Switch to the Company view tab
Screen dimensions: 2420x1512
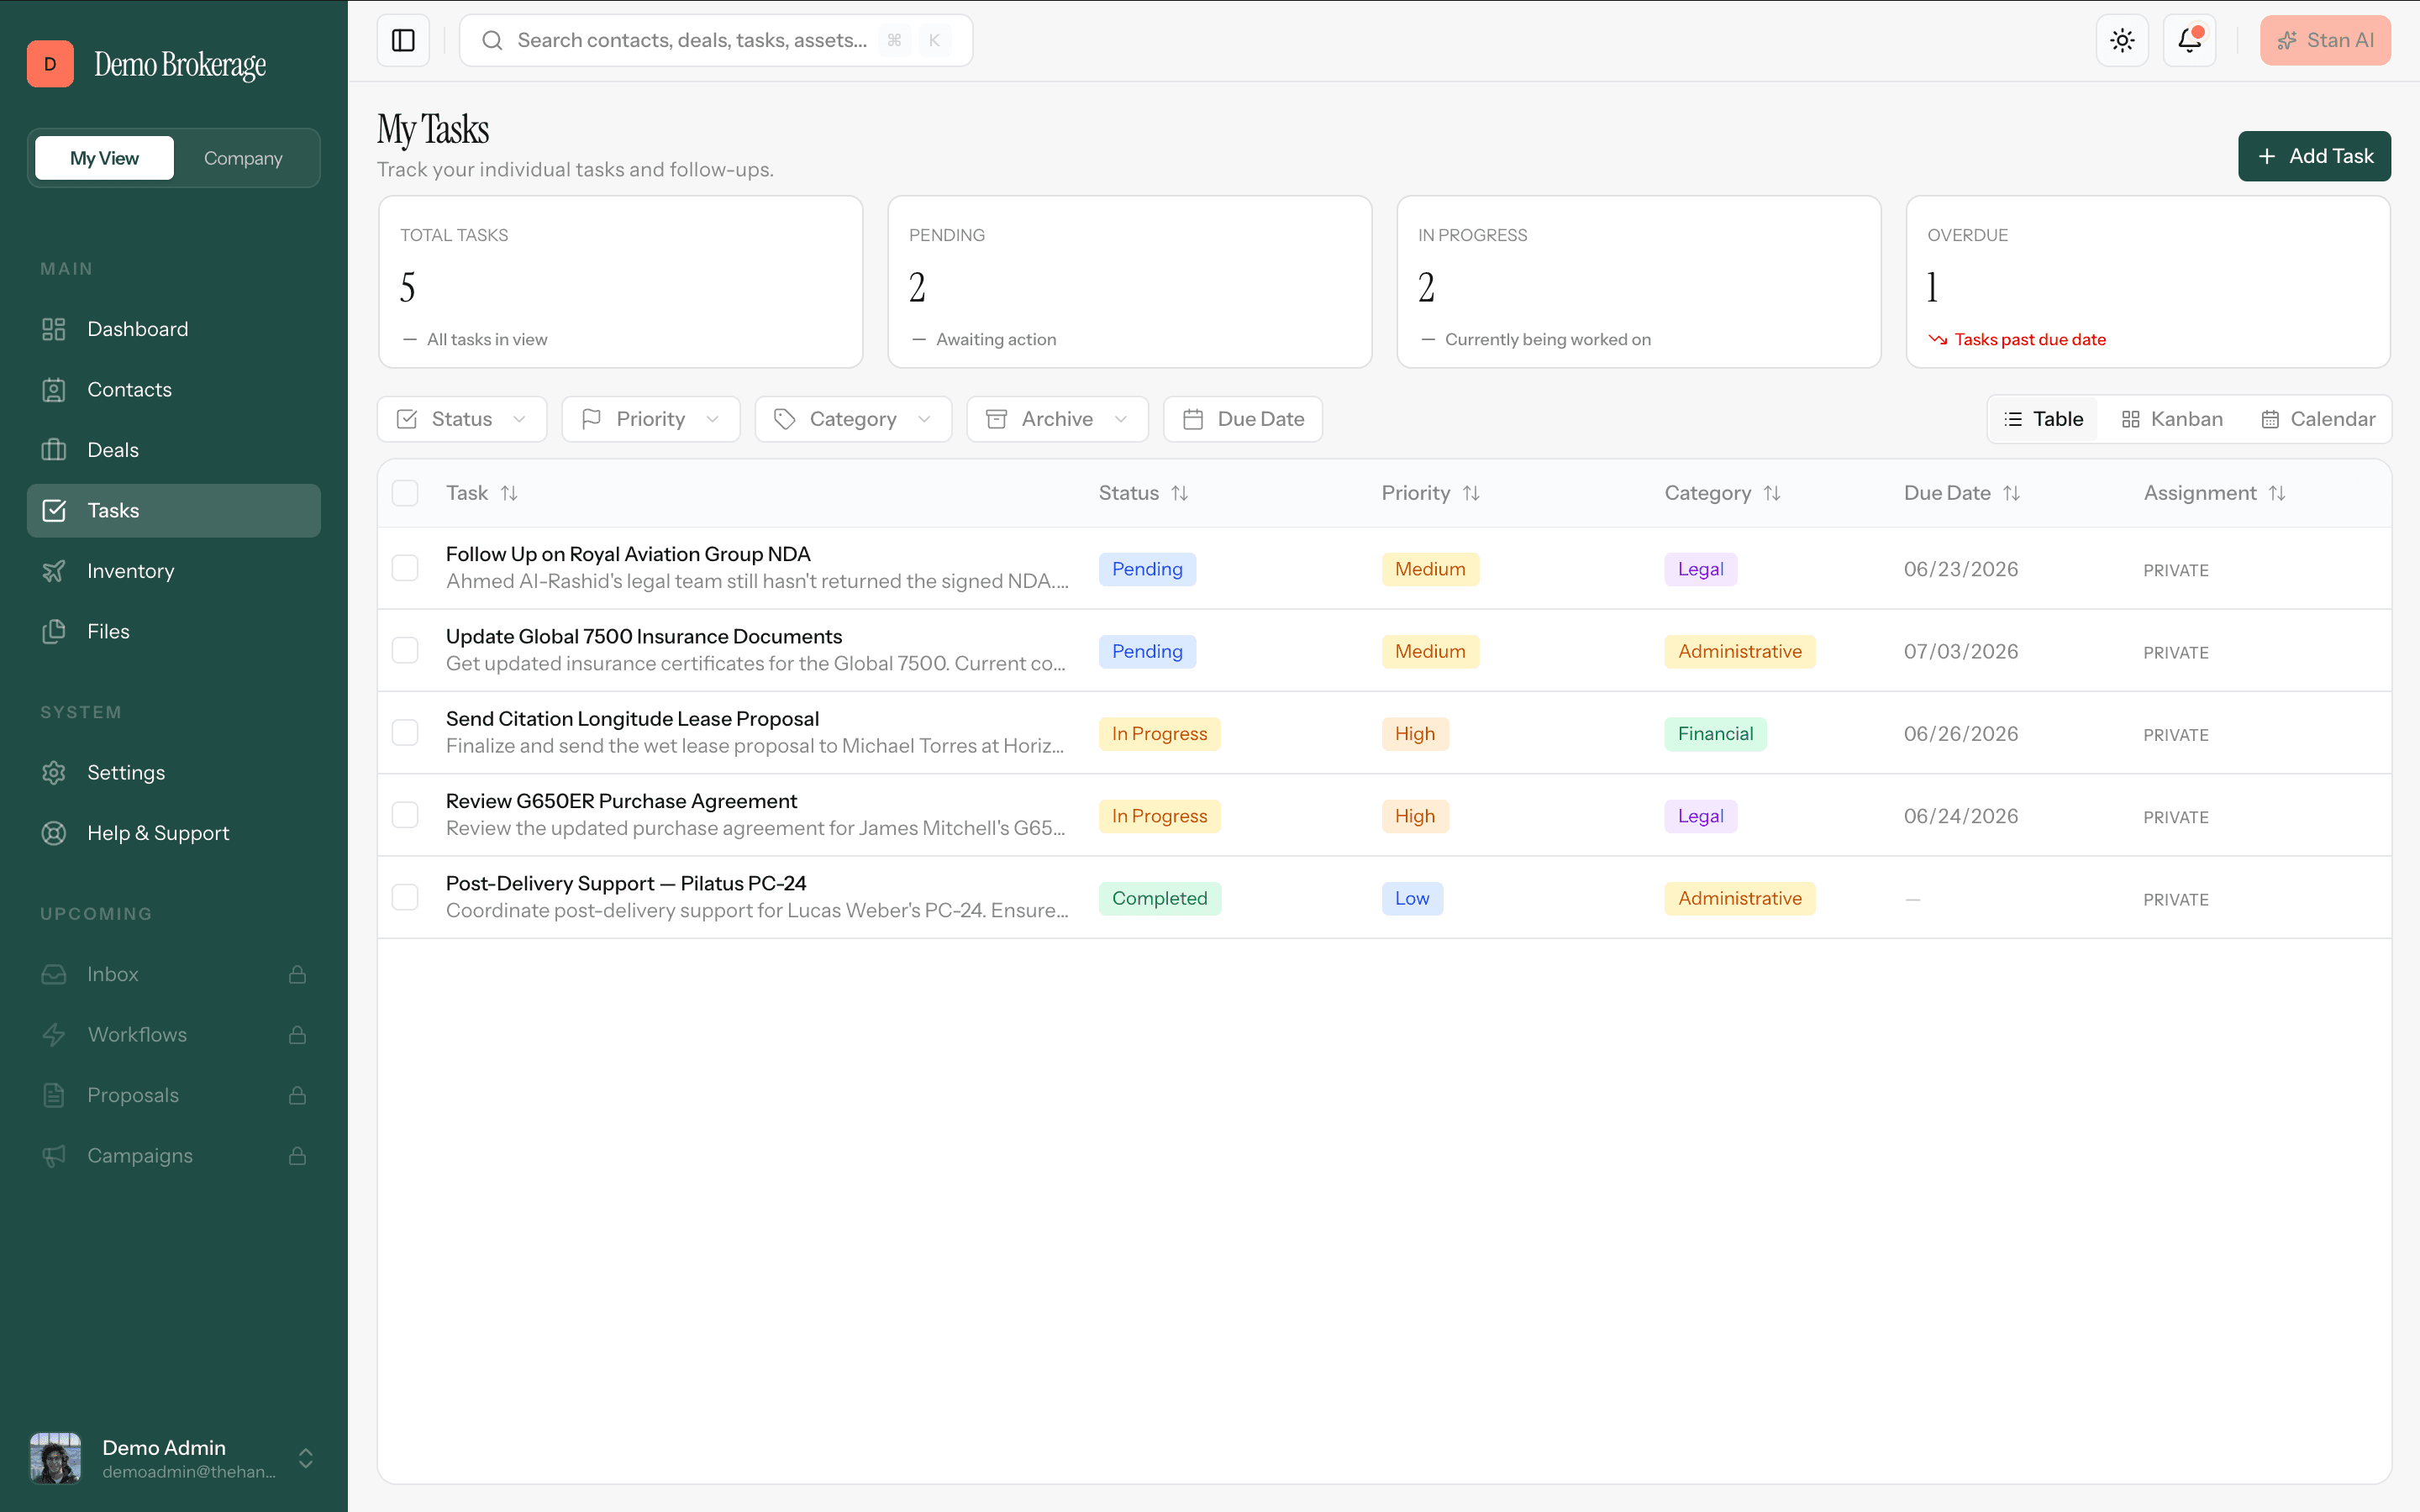coord(243,158)
